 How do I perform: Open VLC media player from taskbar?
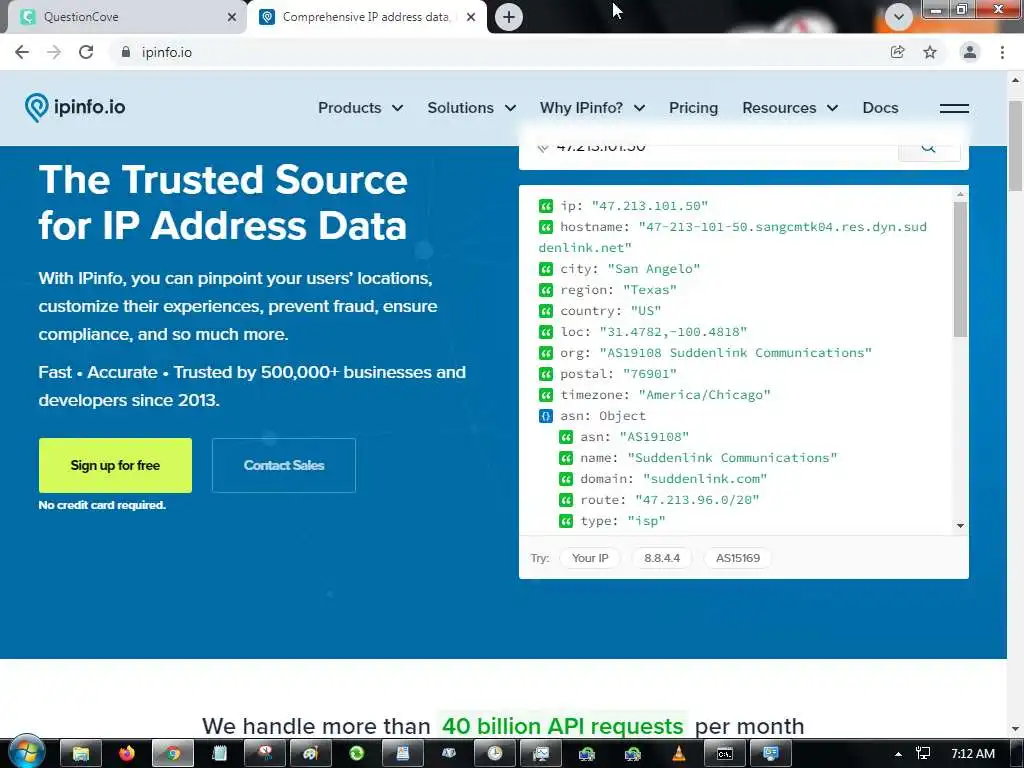click(679, 754)
